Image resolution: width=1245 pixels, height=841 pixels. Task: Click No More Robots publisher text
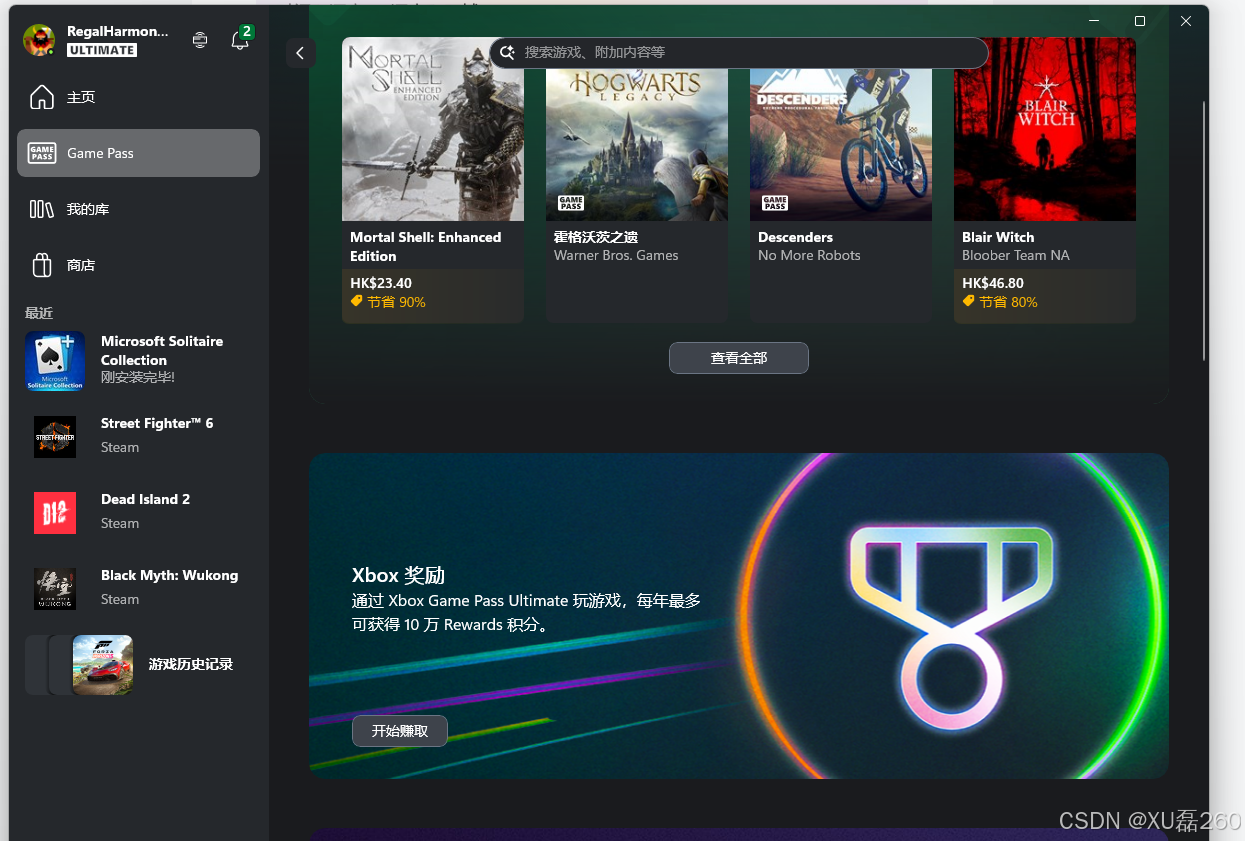[x=809, y=255]
